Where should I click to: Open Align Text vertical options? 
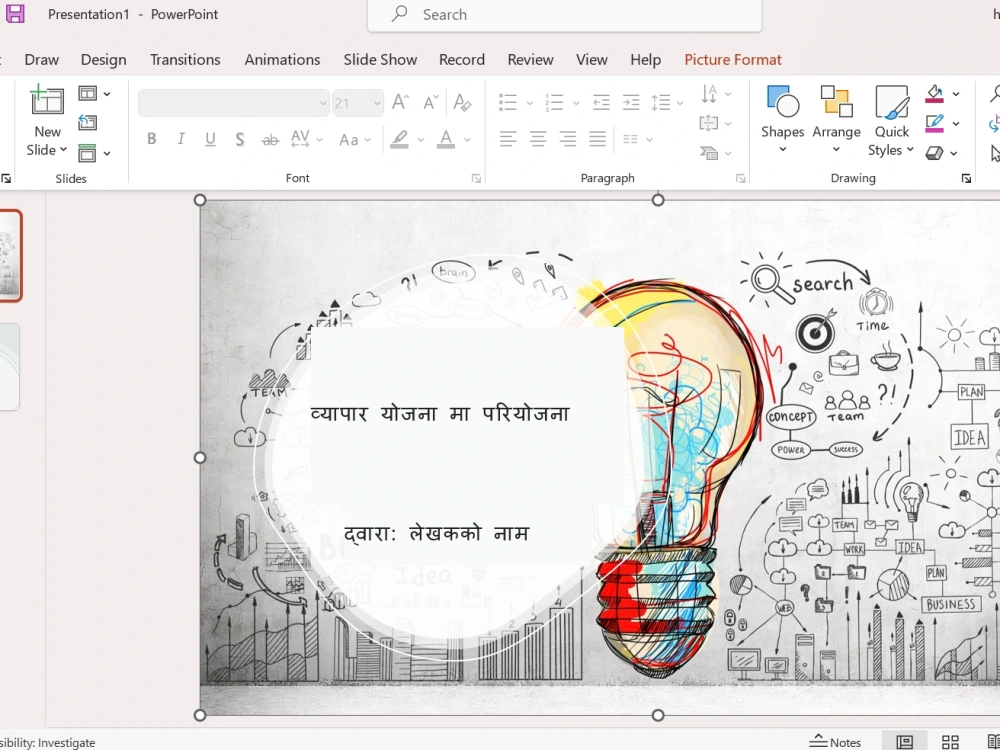[x=716, y=123]
